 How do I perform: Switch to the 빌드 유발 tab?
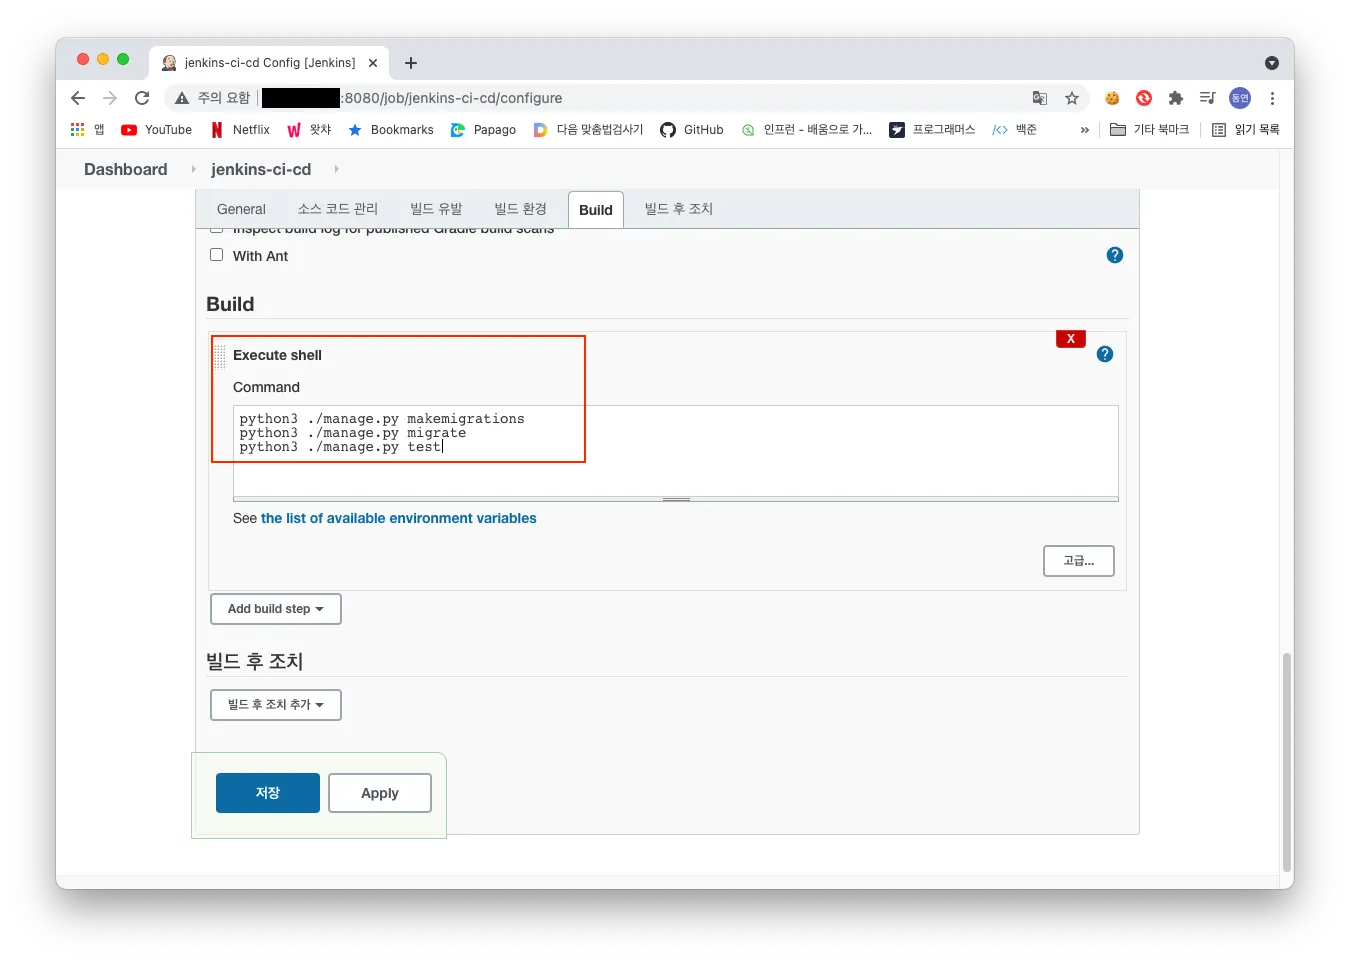436,209
